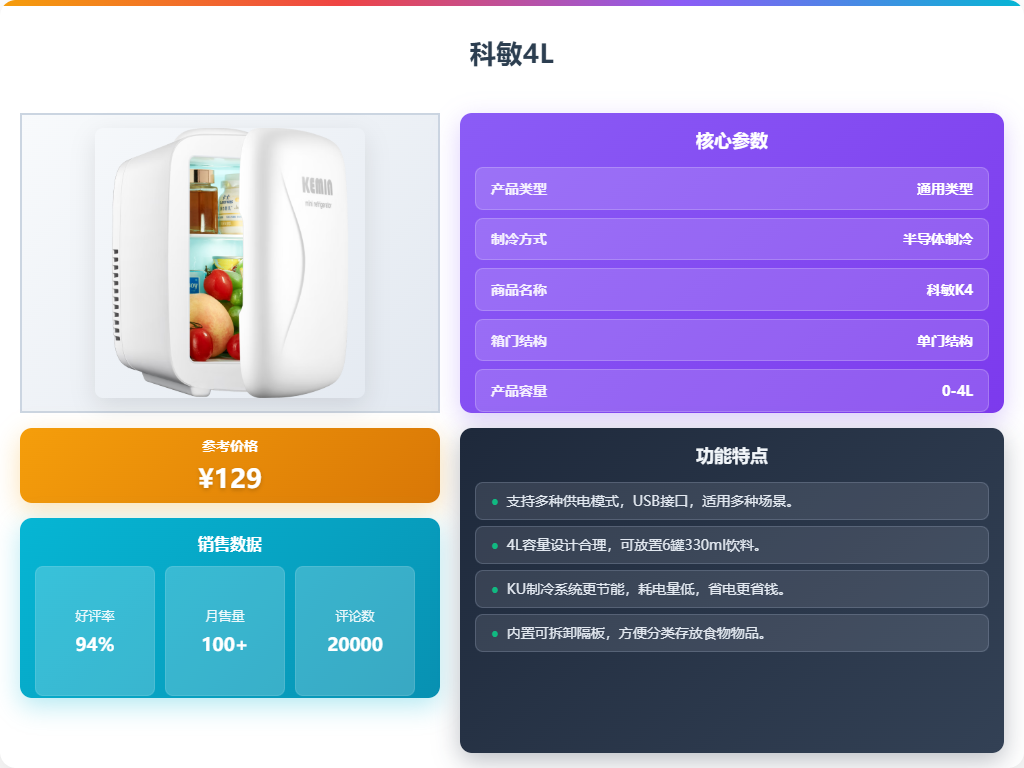Screen dimensions: 1024x768
Task: Select the 箱门结构 单门结构 parameter row
Action: tap(731, 340)
